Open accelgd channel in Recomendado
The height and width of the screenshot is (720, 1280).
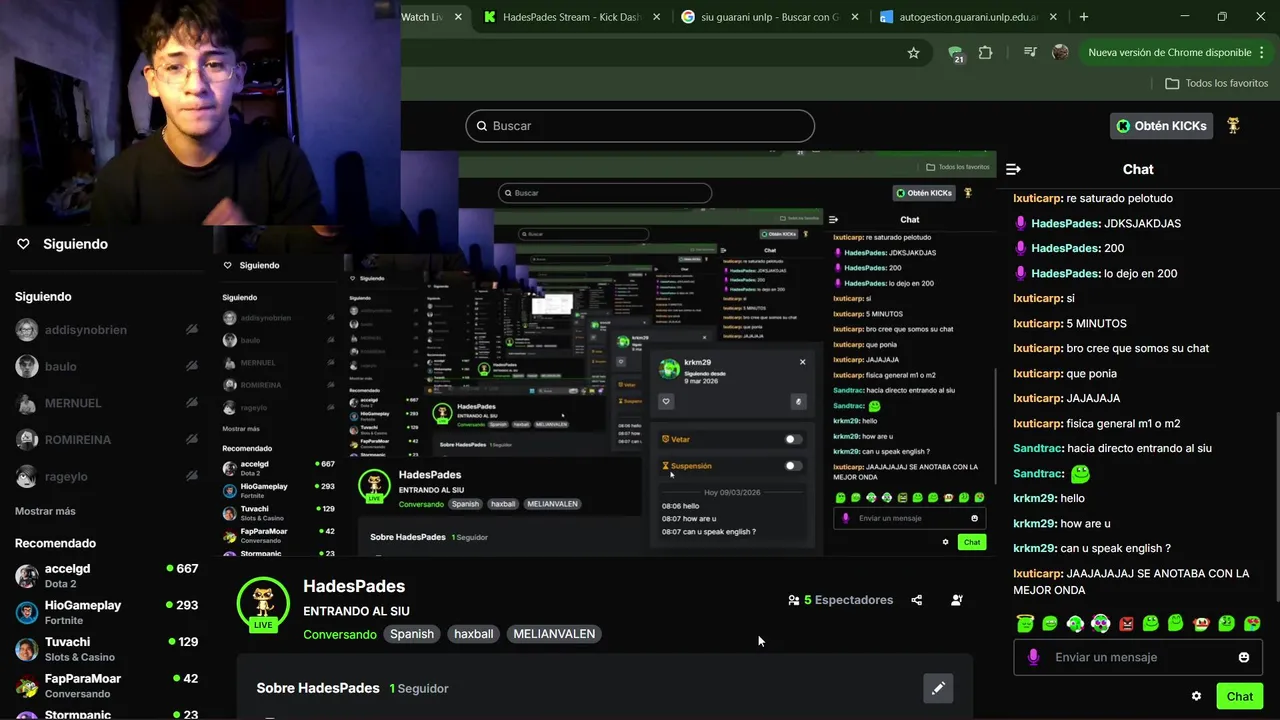coord(106,576)
